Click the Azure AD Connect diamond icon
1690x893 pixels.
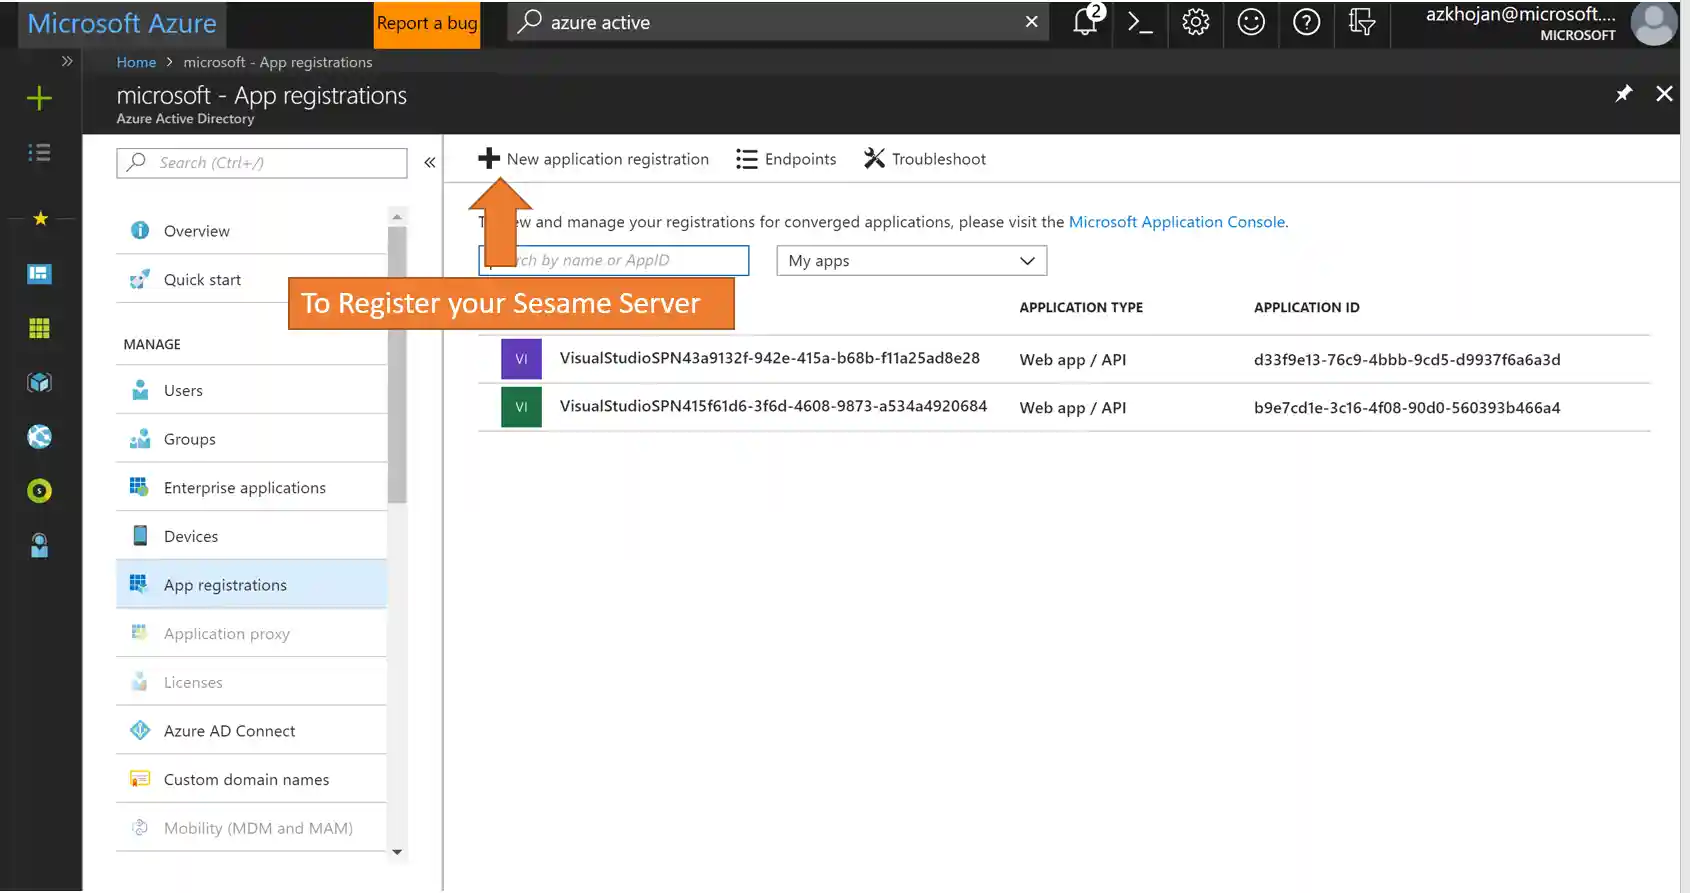point(140,730)
